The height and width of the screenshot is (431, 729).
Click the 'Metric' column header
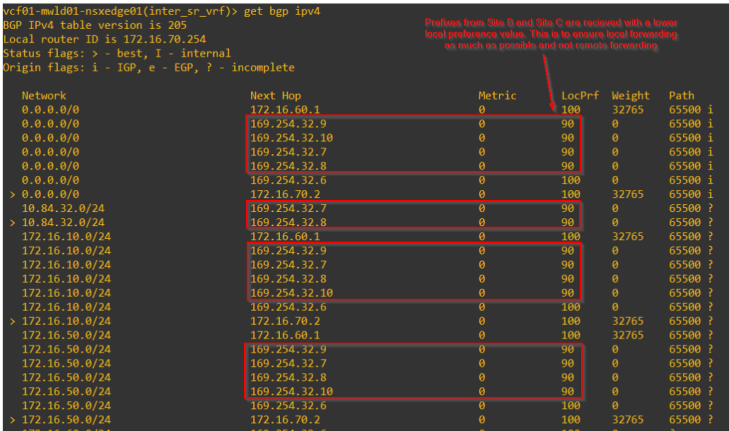click(x=497, y=95)
